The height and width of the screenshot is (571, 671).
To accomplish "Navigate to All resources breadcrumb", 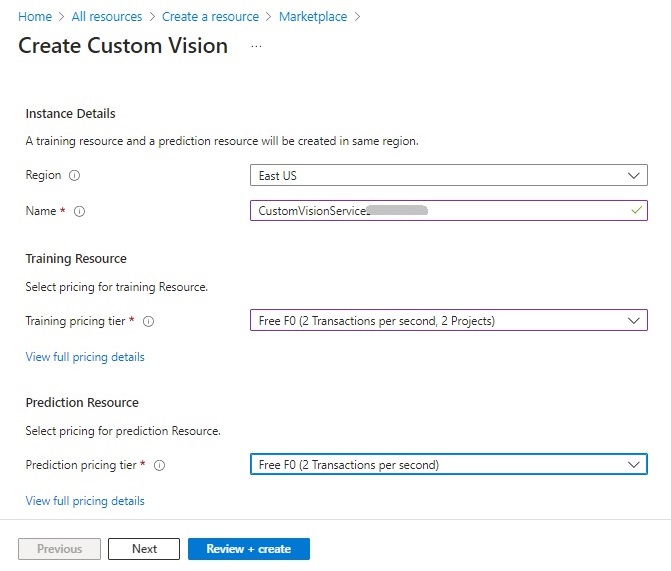I will pos(107,17).
